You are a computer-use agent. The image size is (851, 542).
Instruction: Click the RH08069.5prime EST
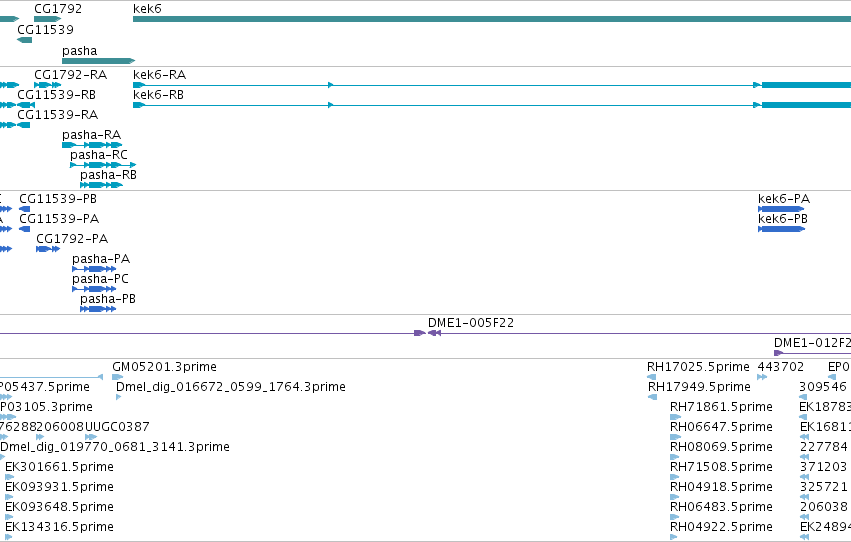click(x=675, y=457)
